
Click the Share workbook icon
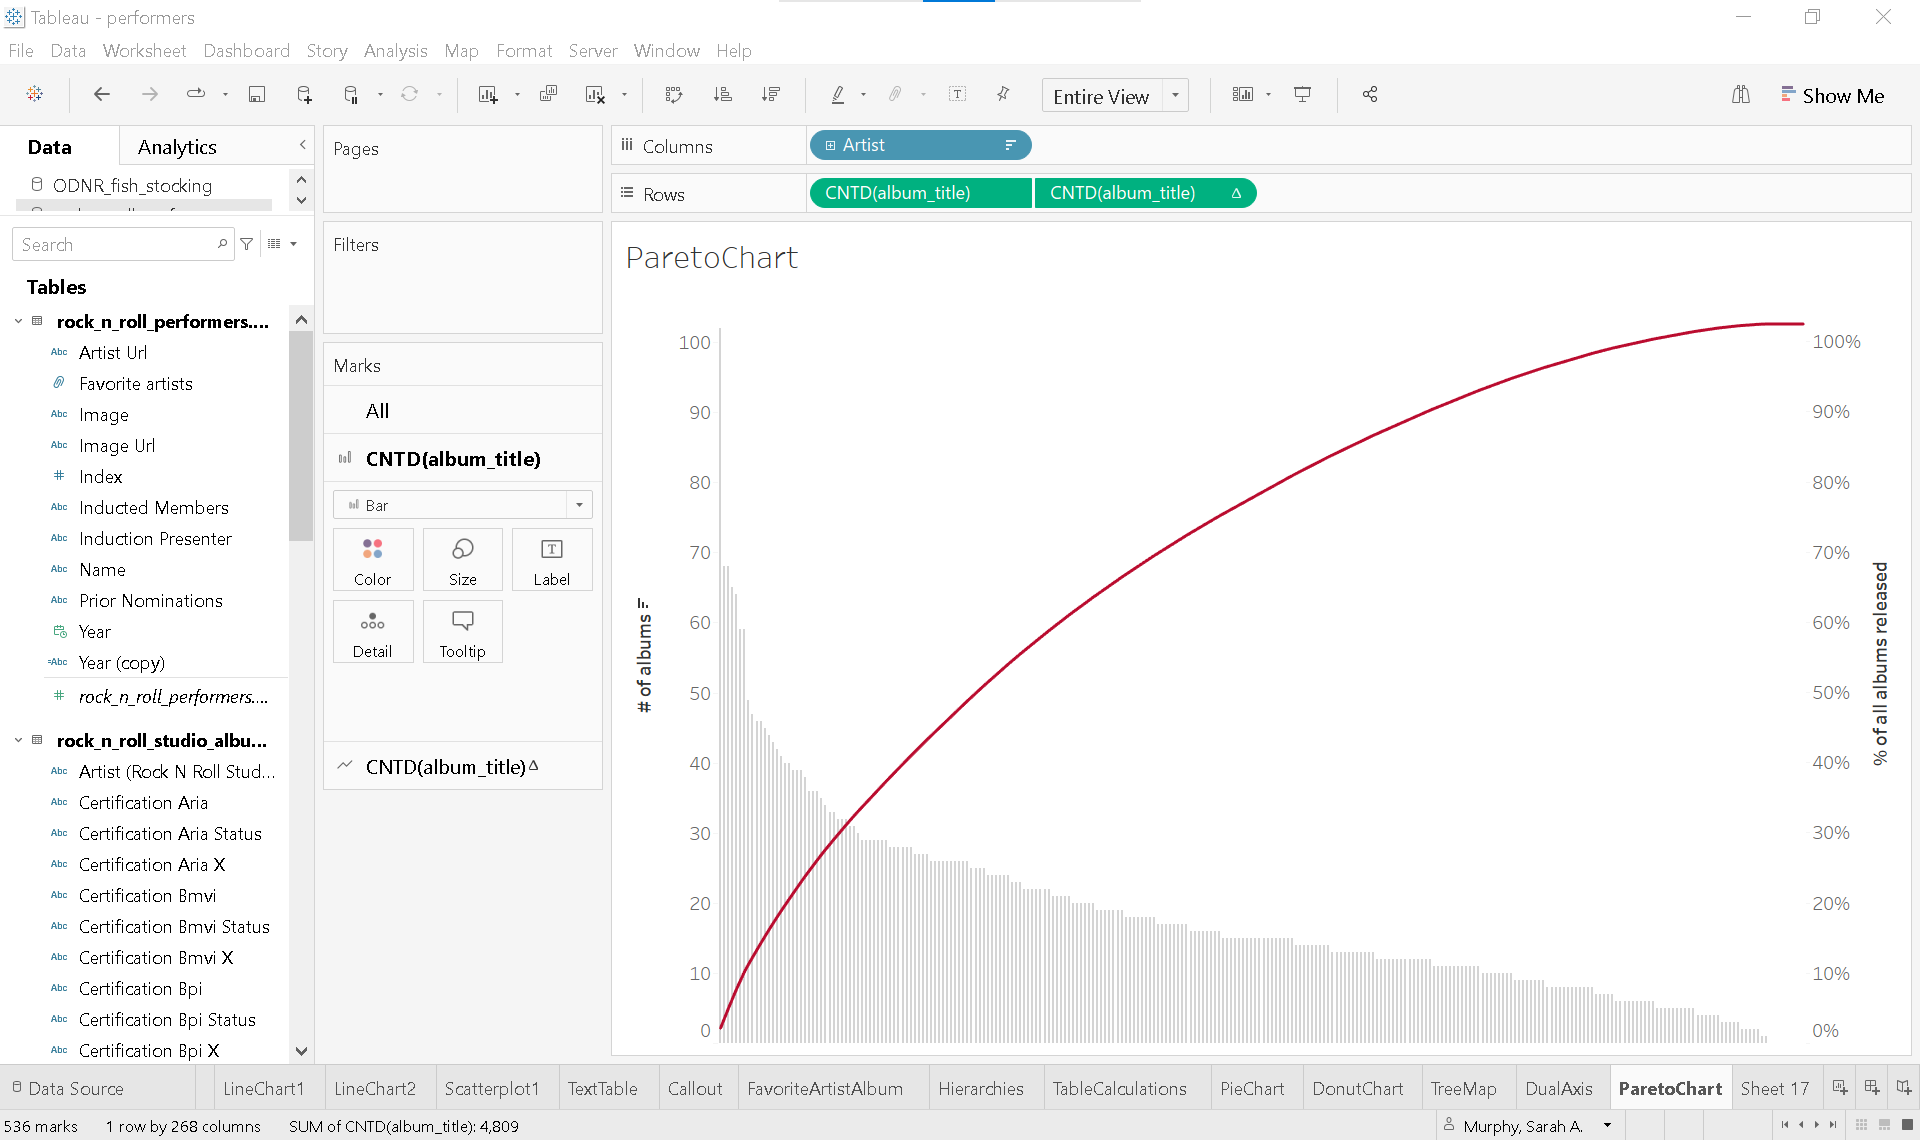point(1370,94)
